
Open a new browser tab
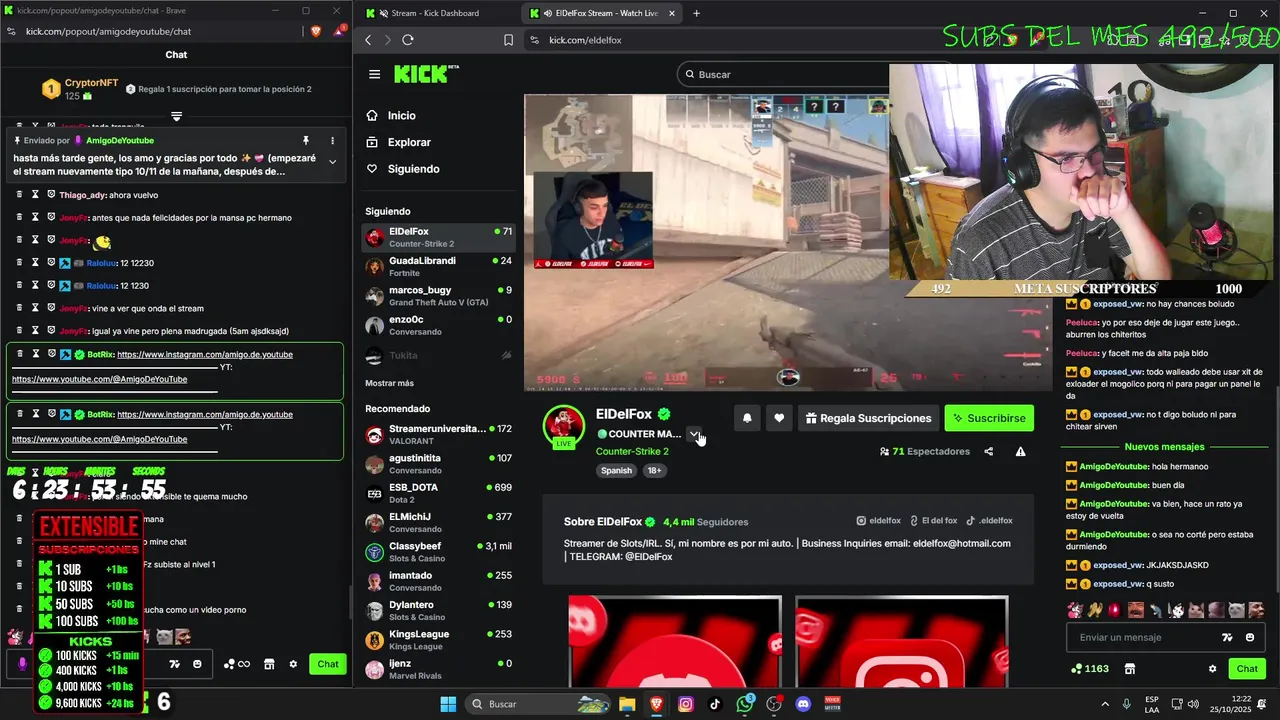[696, 13]
